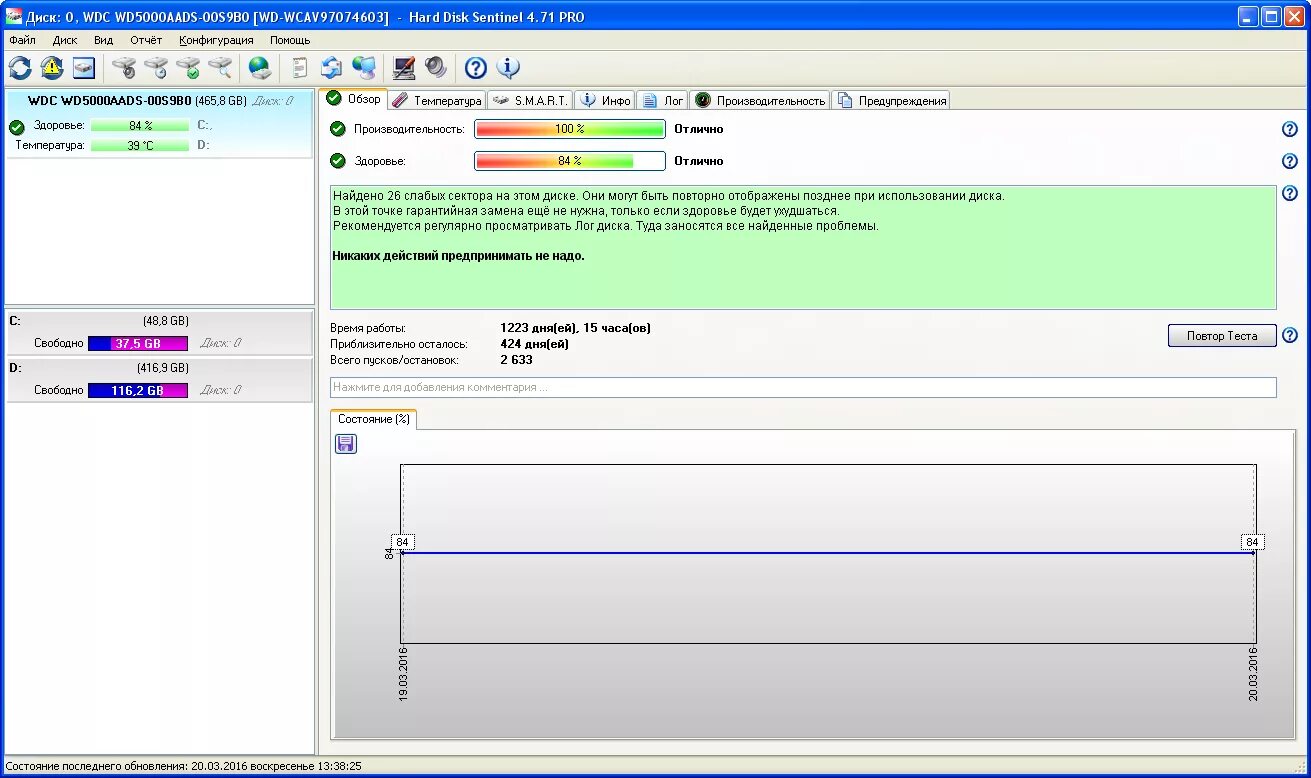This screenshot has width=1311, height=778.
Task: Open the Файл menu
Action: pyautogui.click(x=22, y=40)
